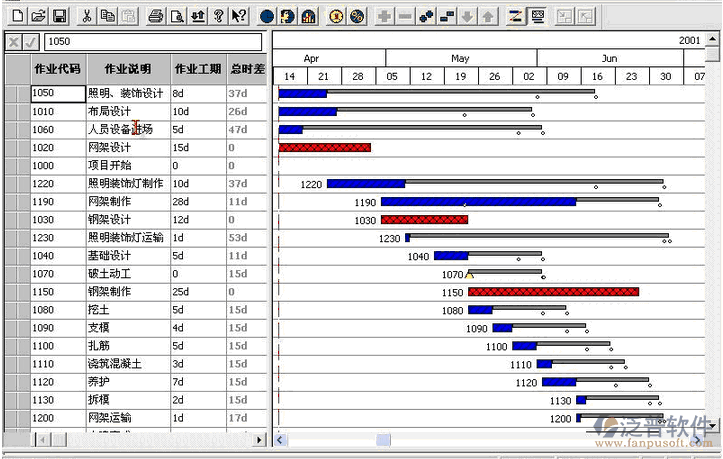The height and width of the screenshot is (459, 723).
Task: Cut selection with the scissors icon
Action: 87,16
